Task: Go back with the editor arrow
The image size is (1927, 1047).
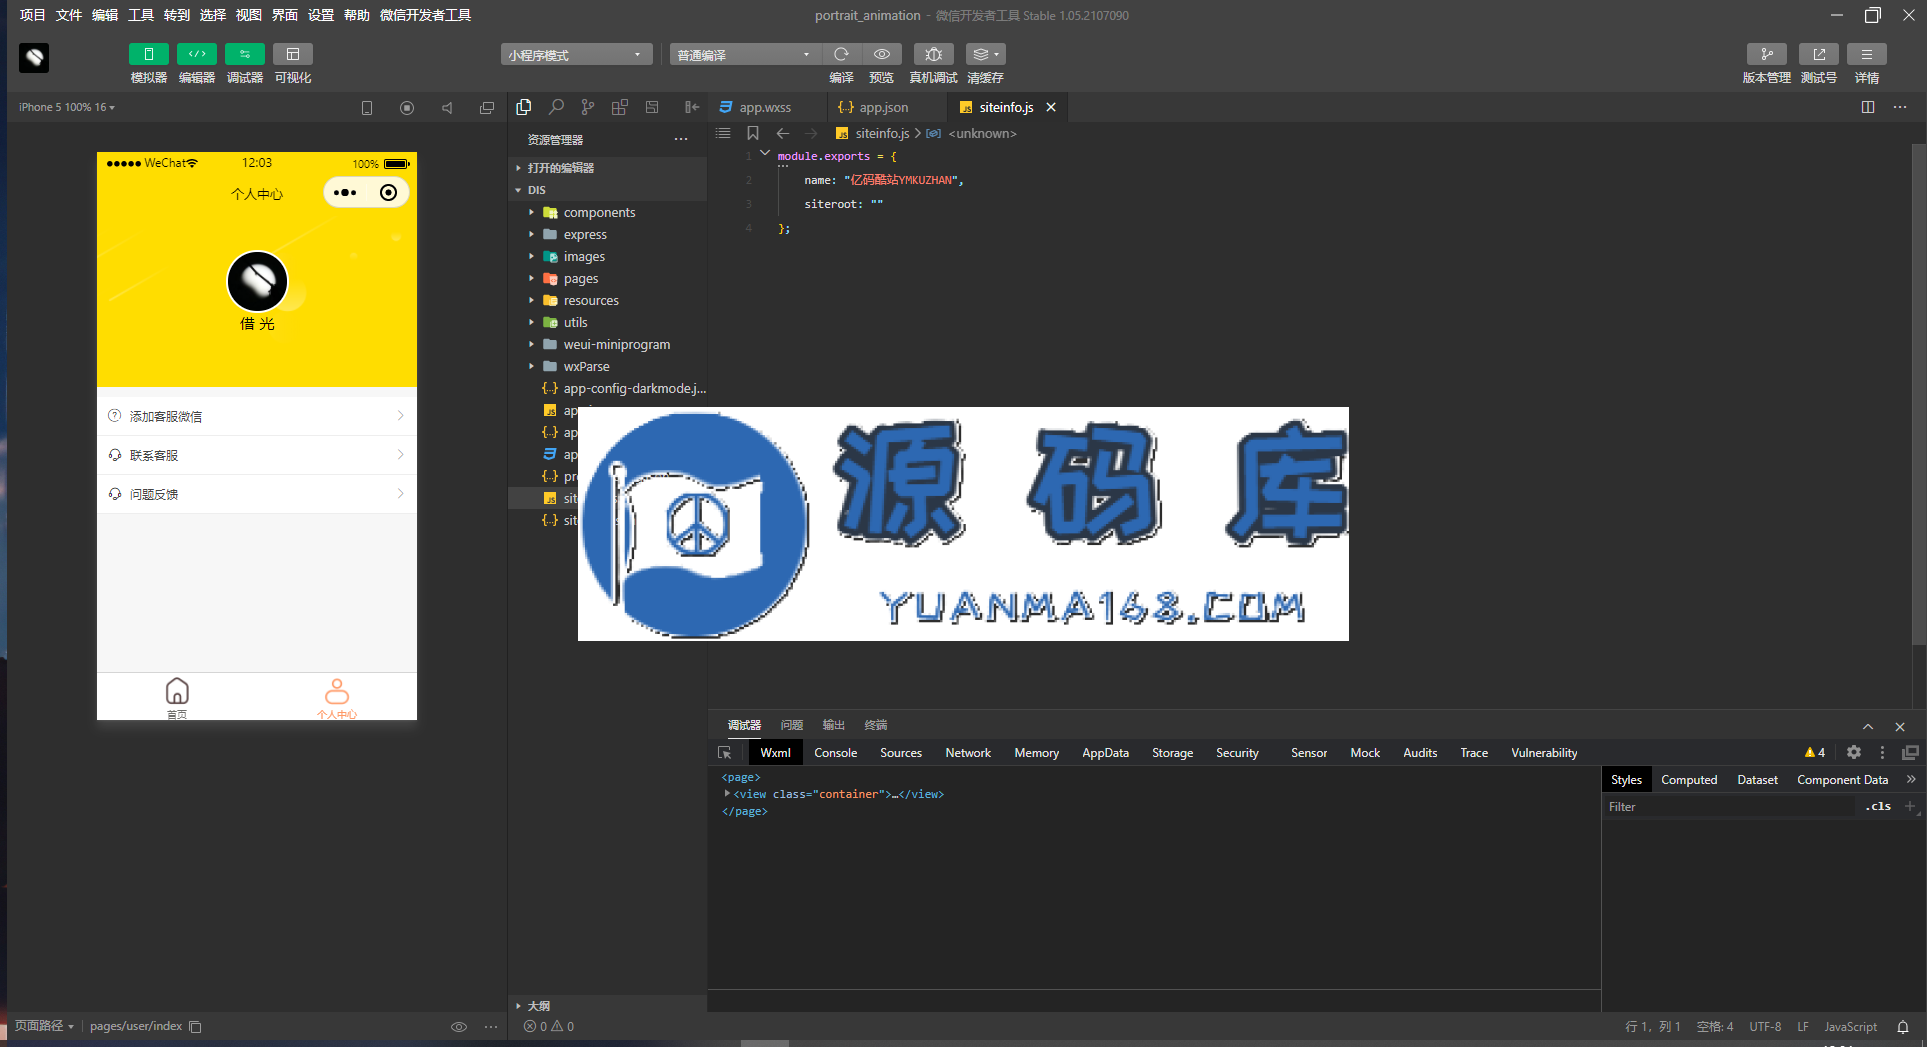Action: click(783, 133)
